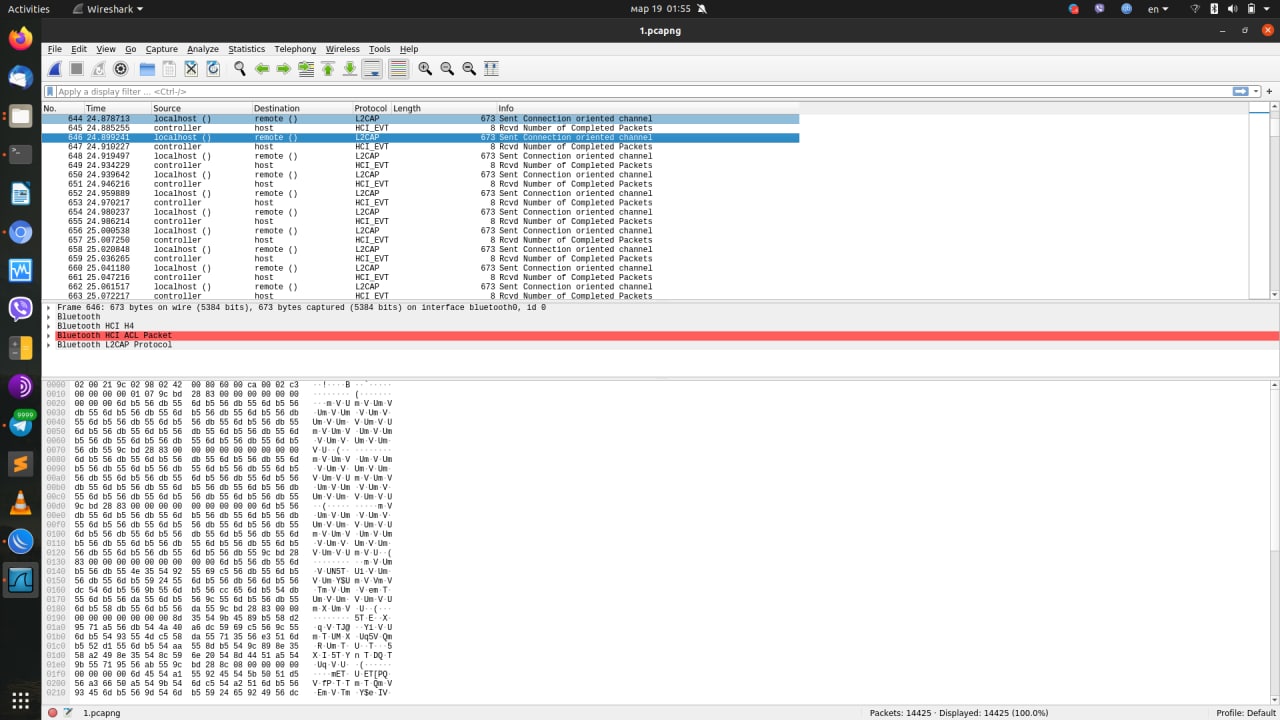Open the Tools menu
The width and height of the screenshot is (1280, 720).
click(x=380, y=49)
